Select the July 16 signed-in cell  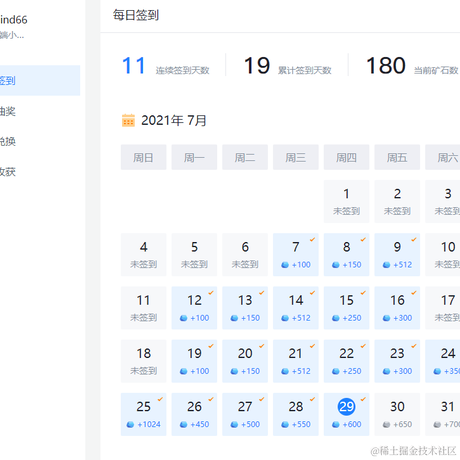pos(397,308)
